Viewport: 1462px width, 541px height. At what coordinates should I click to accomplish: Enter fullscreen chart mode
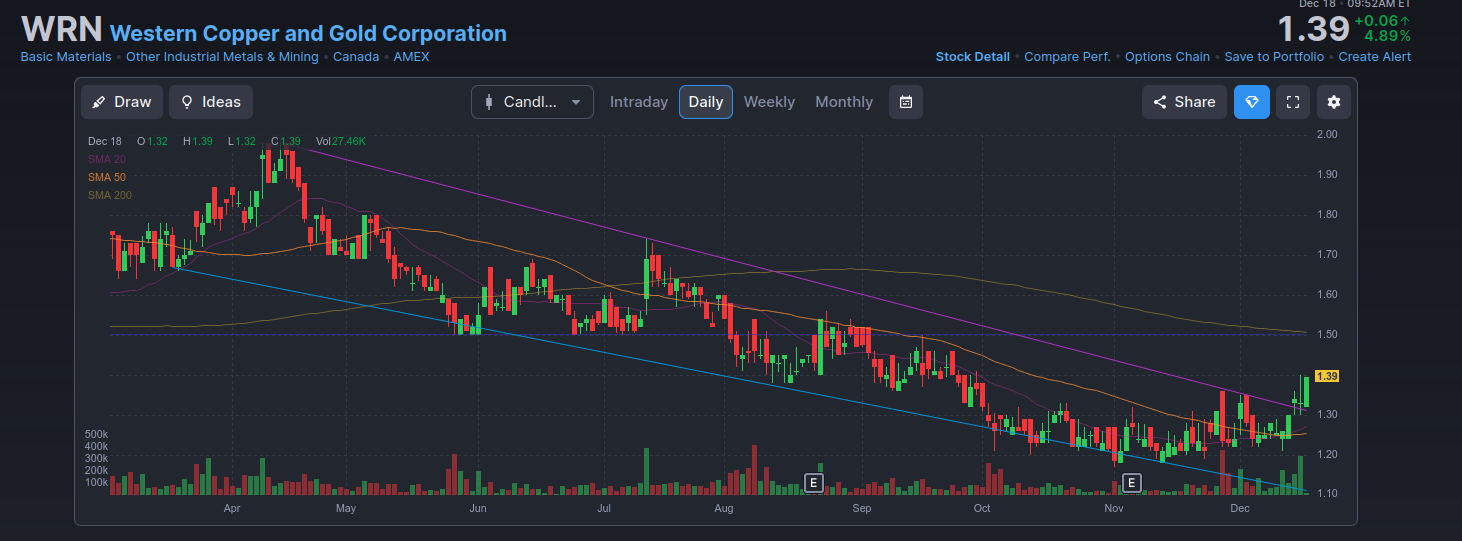click(1292, 102)
